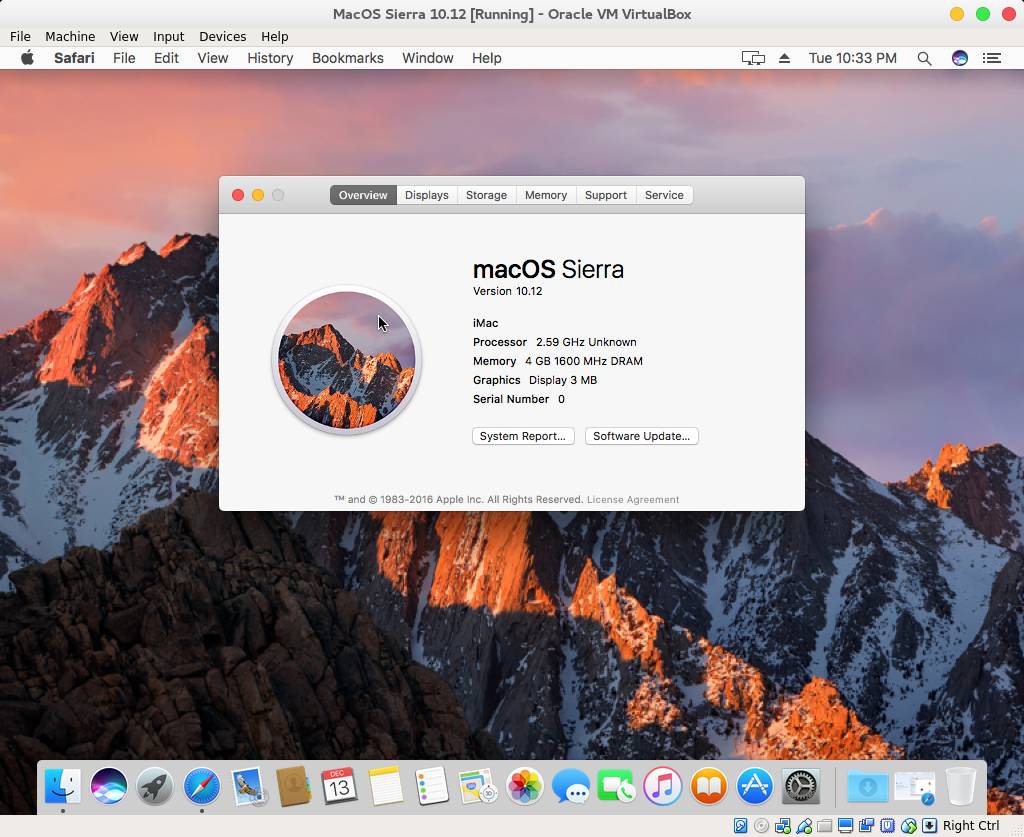Click the macOS Sierra mountain logo
1024x837 pixels.
(347, 360)
